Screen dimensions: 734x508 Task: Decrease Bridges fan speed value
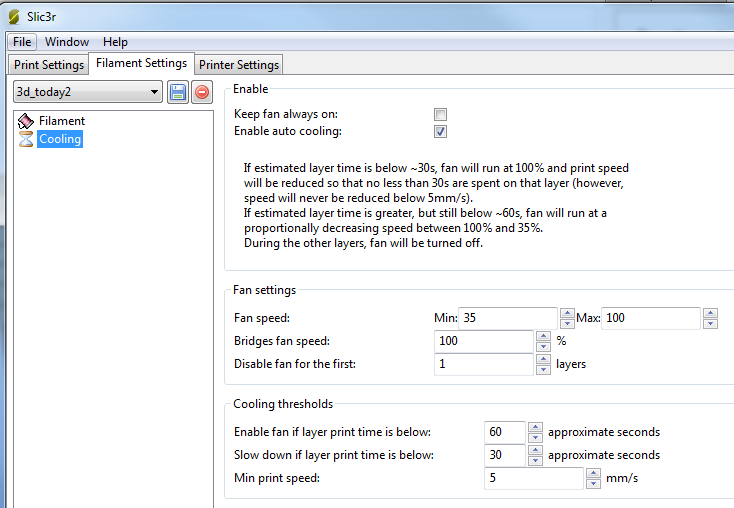coord(543,346)
